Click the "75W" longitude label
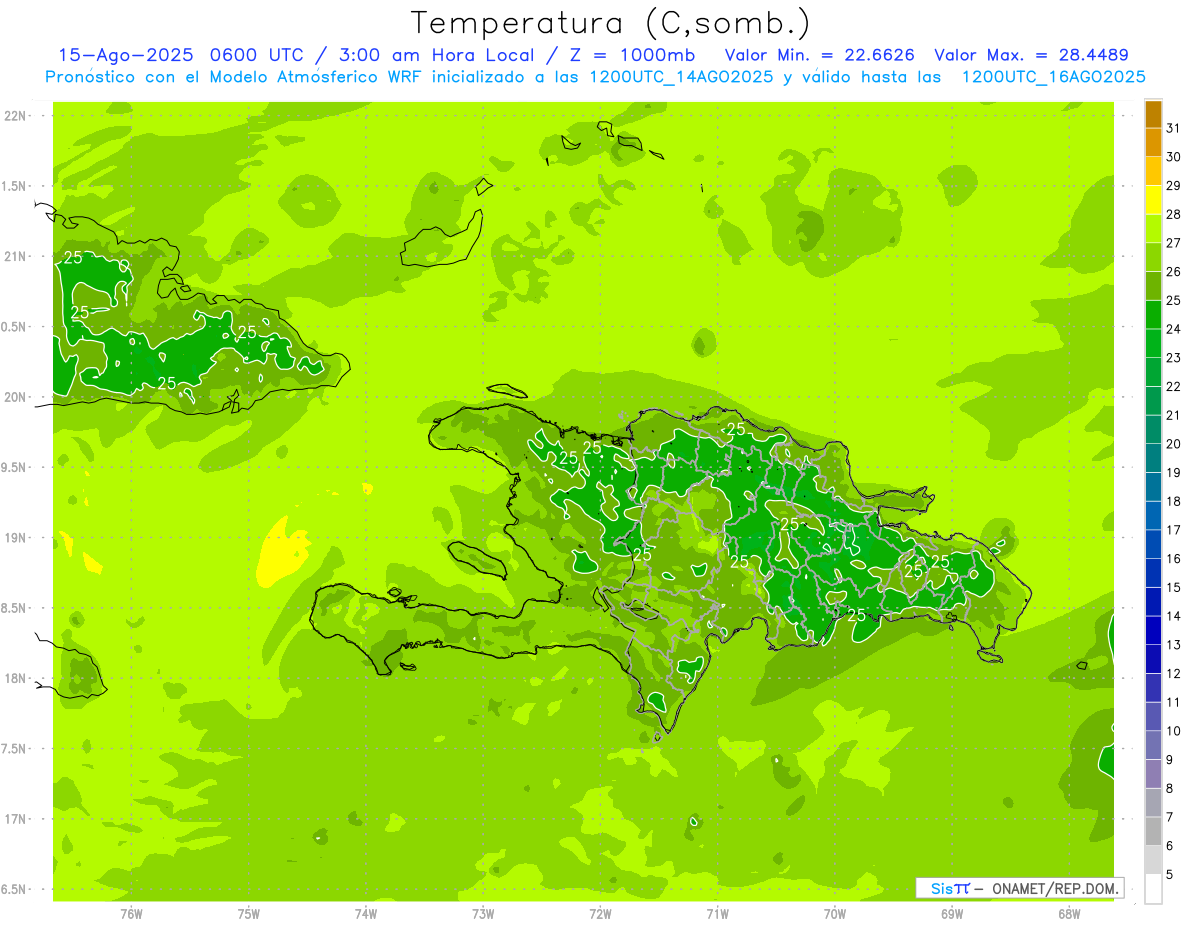This screenshot has height=927, width=1200. [248, 914]
